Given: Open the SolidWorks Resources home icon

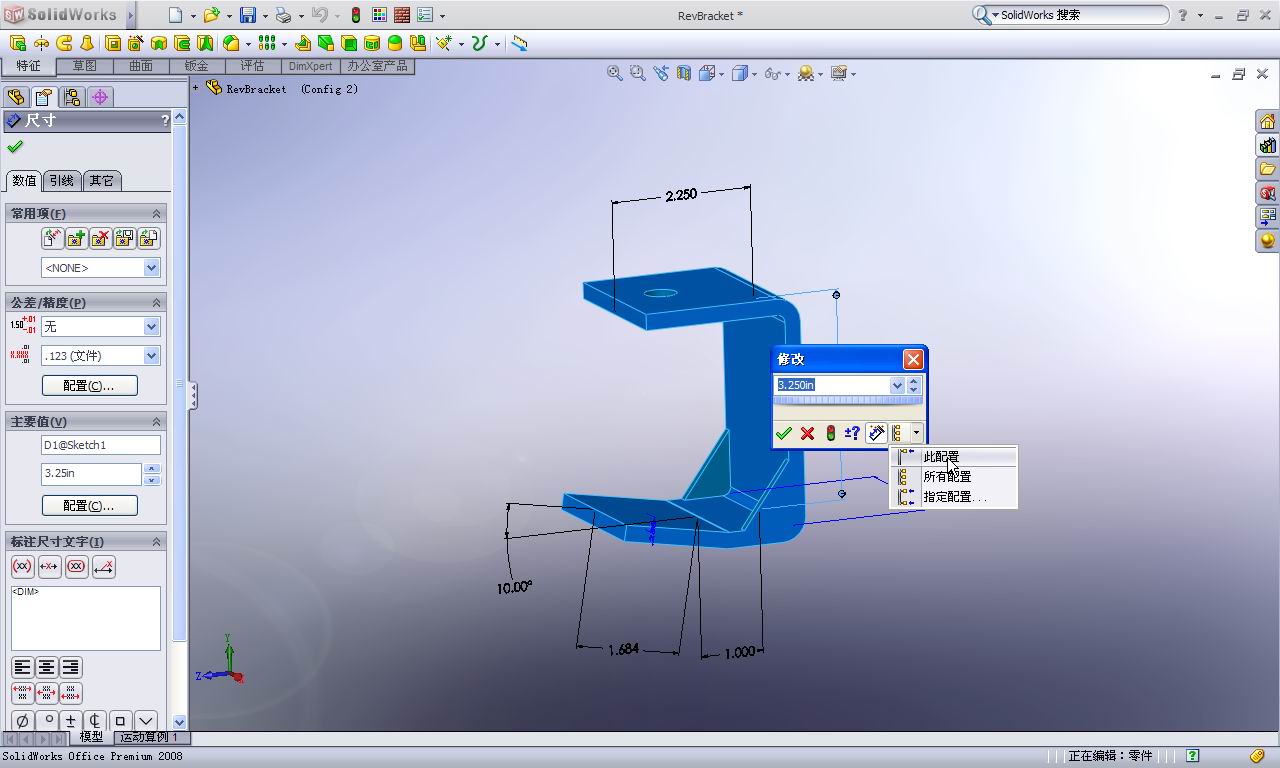Looking at the screenshot, I should click(1267, 122).
